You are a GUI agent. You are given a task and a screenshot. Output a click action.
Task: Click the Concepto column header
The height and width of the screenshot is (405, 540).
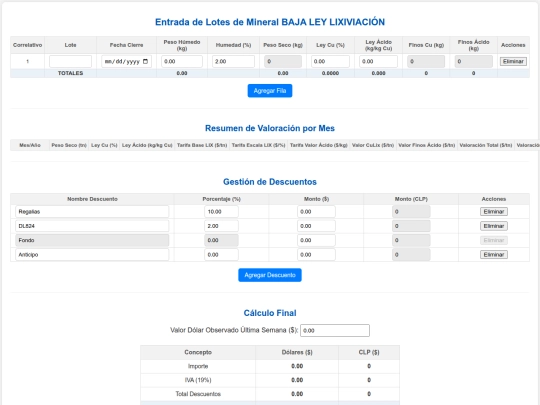(198, 352)
